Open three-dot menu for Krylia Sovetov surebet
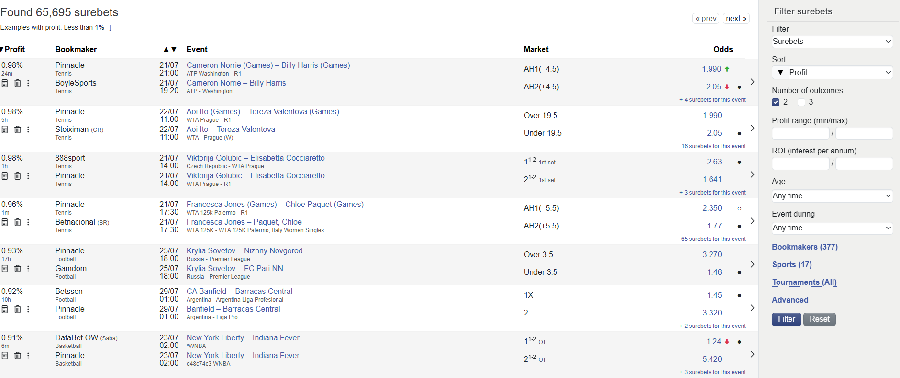 (x=28, y=268)
